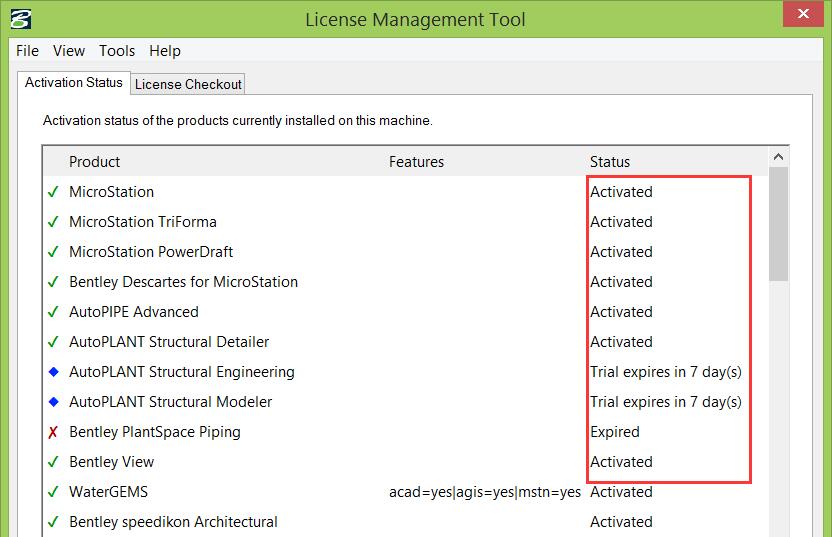Image resolution: width=832 pixels, height=537 pixels.
Task: Open the File menu
Action: tap(28, 51)
